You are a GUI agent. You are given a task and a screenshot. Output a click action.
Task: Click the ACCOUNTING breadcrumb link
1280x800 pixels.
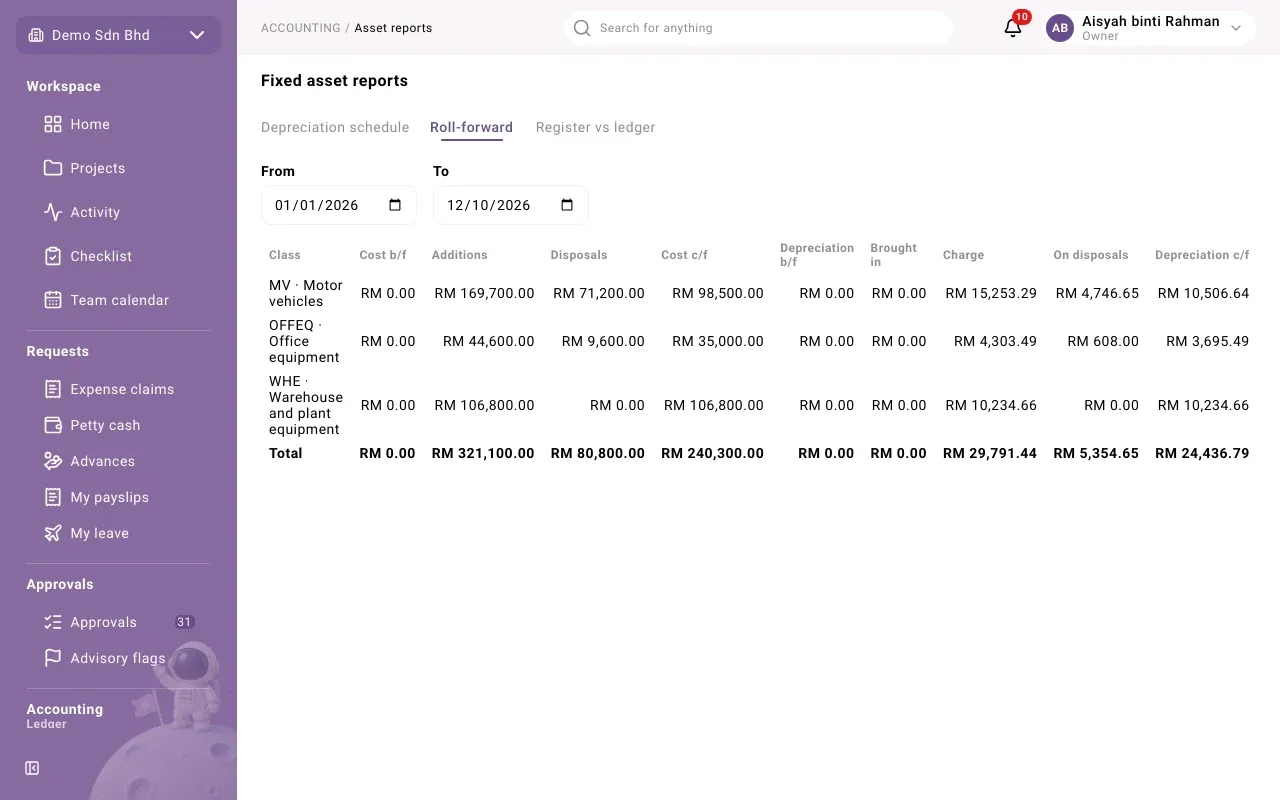click(300, 28)
